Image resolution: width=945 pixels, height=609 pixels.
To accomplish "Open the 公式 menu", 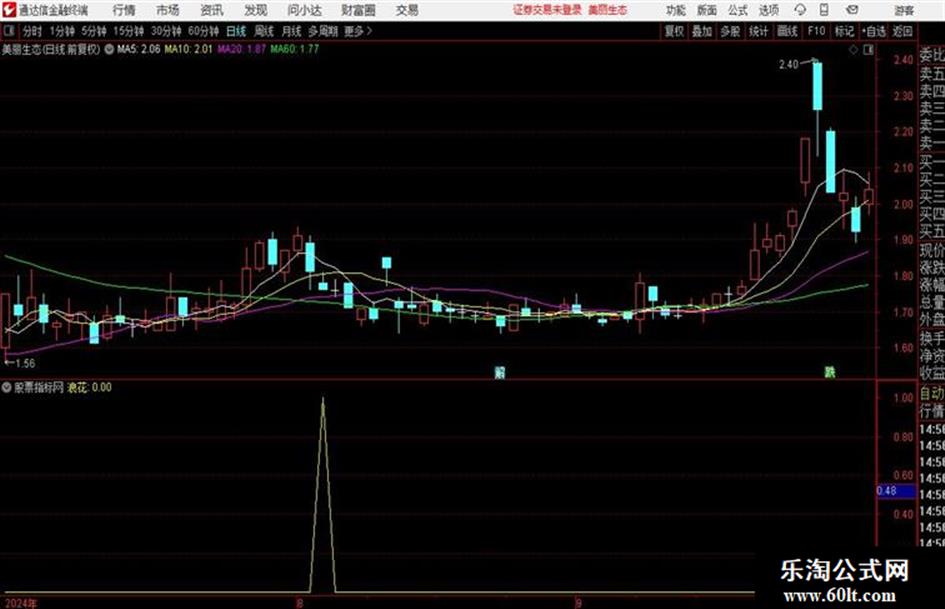I will point(738,10).
